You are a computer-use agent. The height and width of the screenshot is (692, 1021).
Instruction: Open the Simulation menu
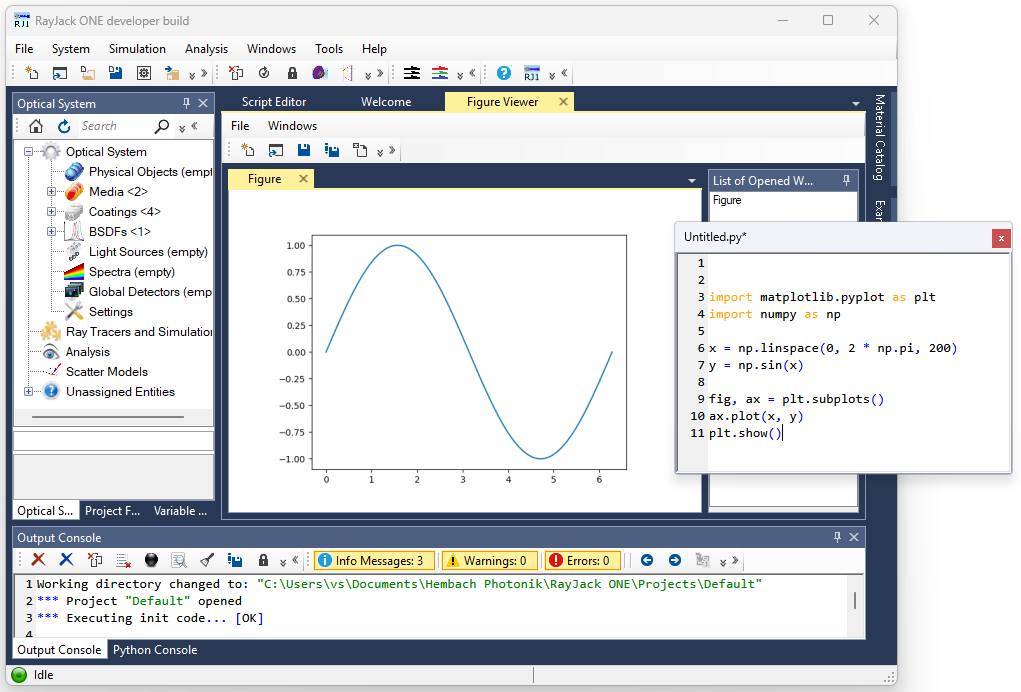[x=137, y=49]
